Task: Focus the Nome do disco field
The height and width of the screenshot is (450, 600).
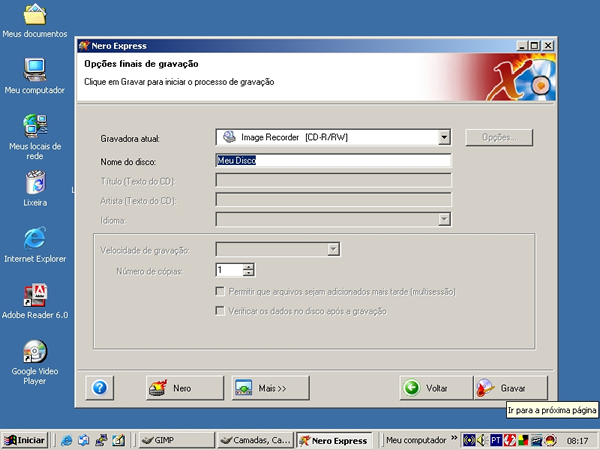Action: [x=333, y=160]
